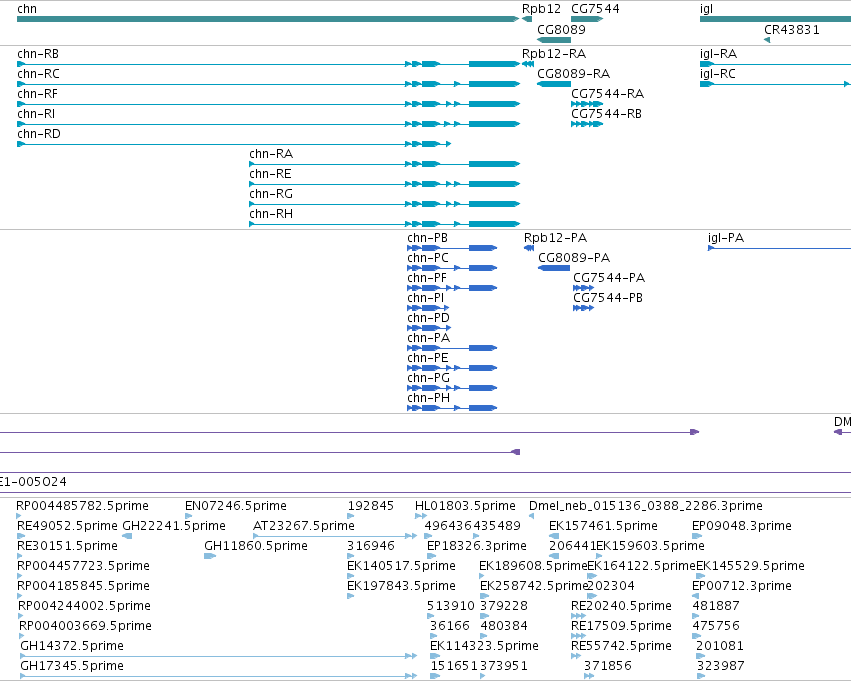This screenshot has width=851, height=681.
Task: Select protein chn-PB
Action: point(452,248)
